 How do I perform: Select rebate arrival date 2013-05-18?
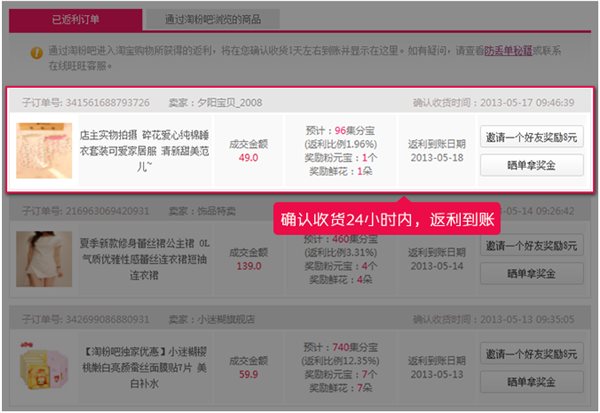(x=437, y=158)
